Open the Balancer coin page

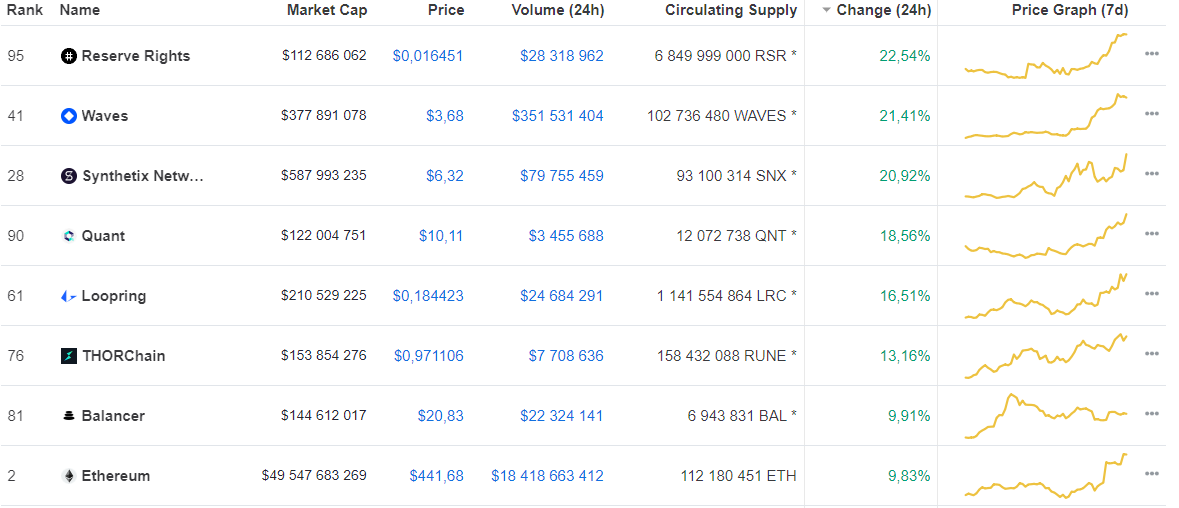coord(113,416)
